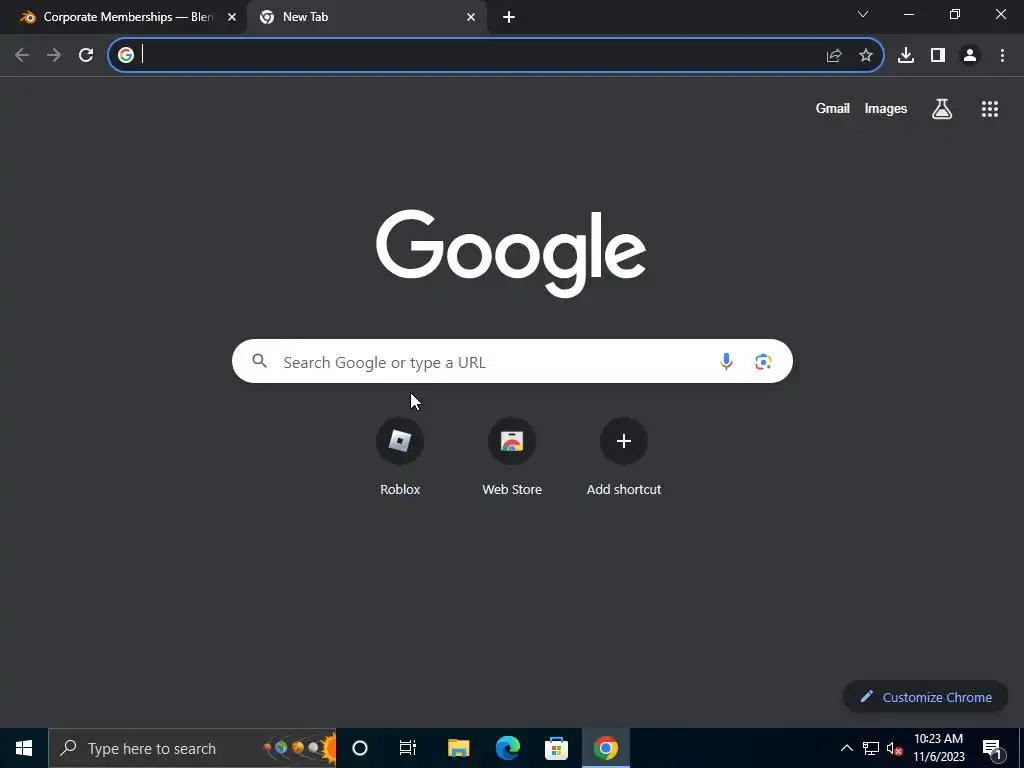This screenshot has height=768, width=1024.
Task: Click the magnifier icon in the search box
Action: click(259, 360)
